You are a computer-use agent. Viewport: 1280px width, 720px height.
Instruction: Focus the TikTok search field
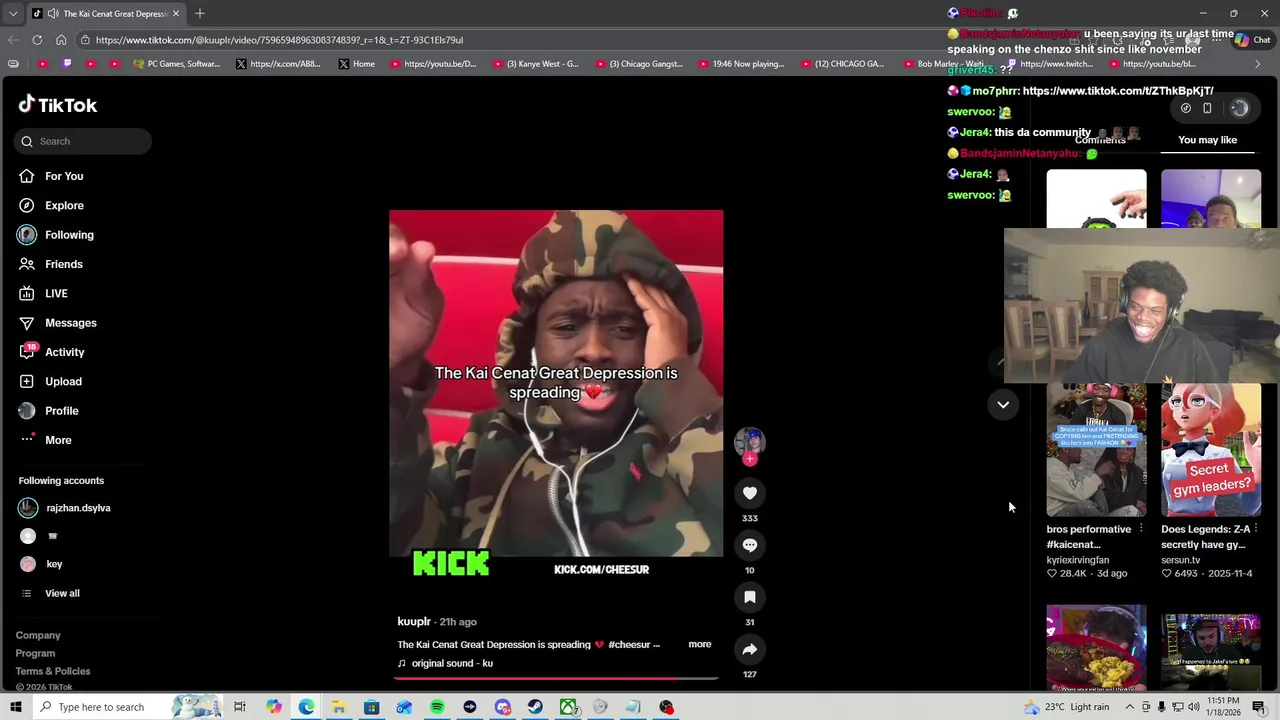(83, 141)
